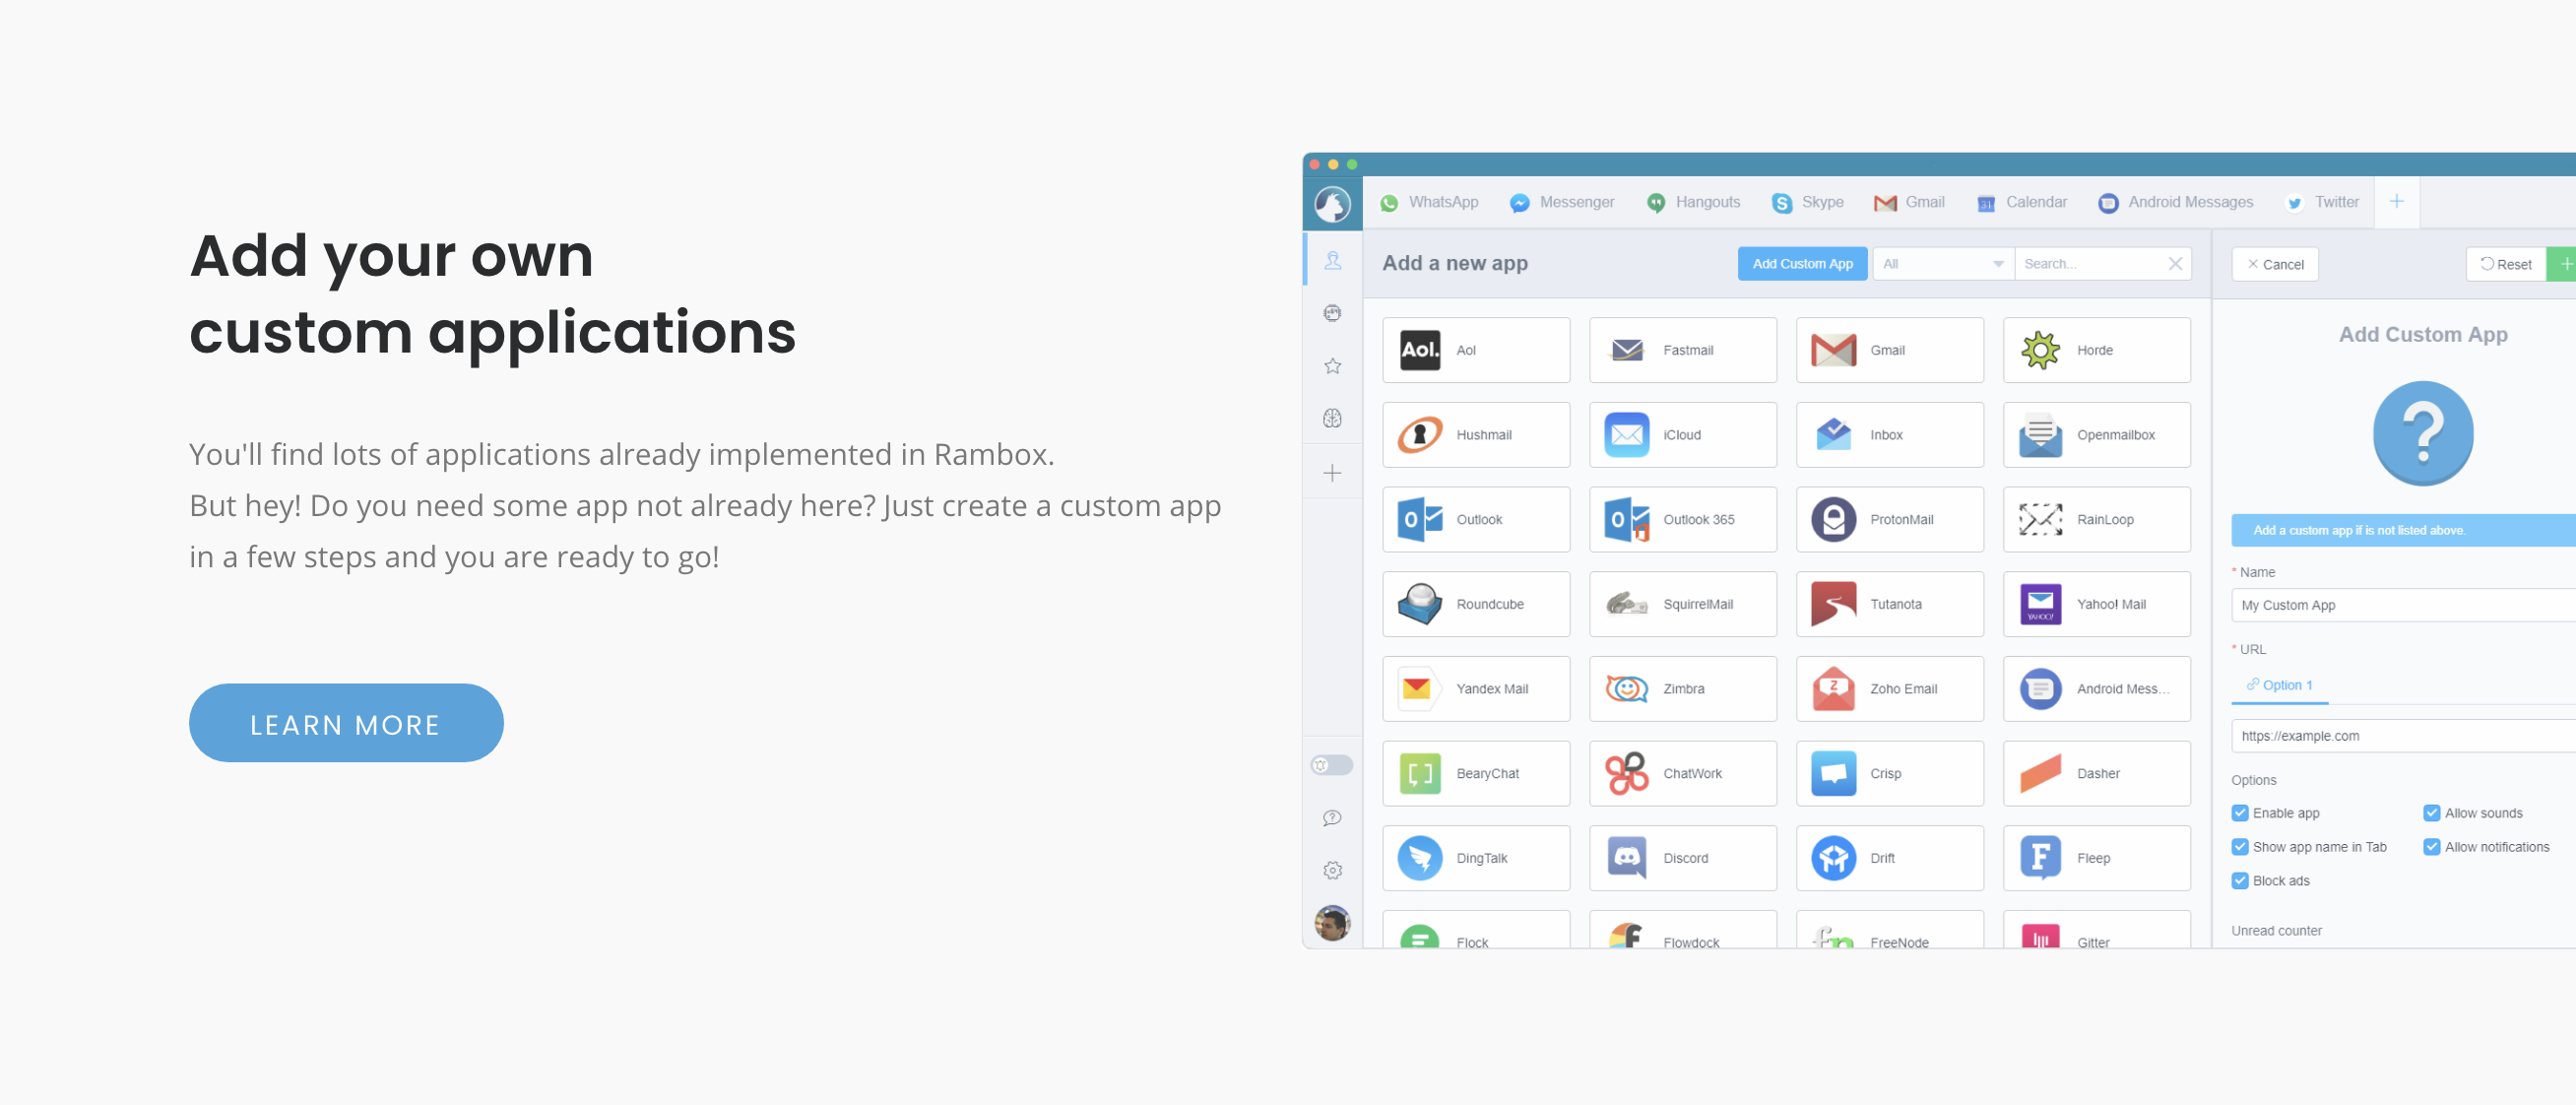The height and width of the screenshot is (1105, 2576).
Task: Click the star favorites sidebar icon
Action: pyautogui.click(x=1332, y=366)
